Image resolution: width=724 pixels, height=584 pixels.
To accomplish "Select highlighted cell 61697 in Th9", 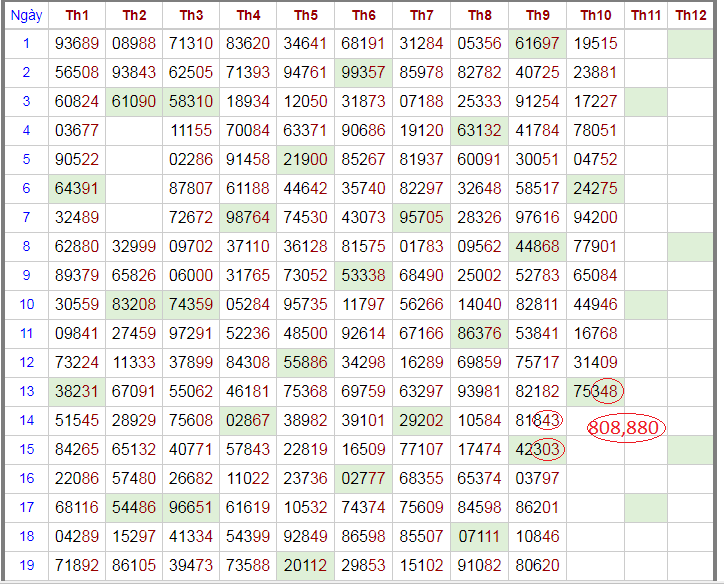I will [x=537, y=44].
